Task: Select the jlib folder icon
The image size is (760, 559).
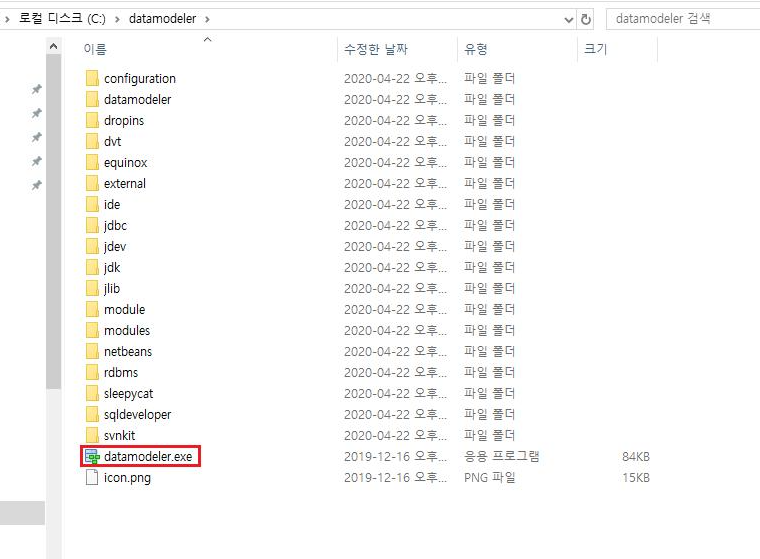Action: pos(92,288)
